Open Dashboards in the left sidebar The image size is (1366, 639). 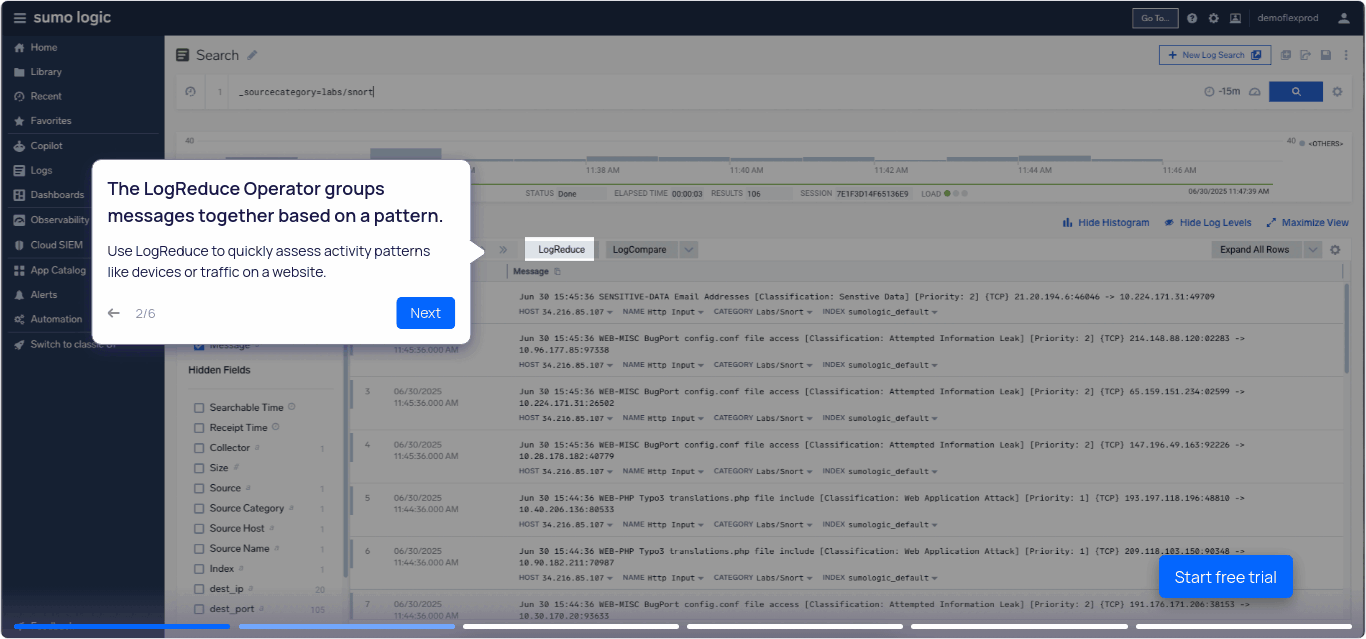pos(57,195)
